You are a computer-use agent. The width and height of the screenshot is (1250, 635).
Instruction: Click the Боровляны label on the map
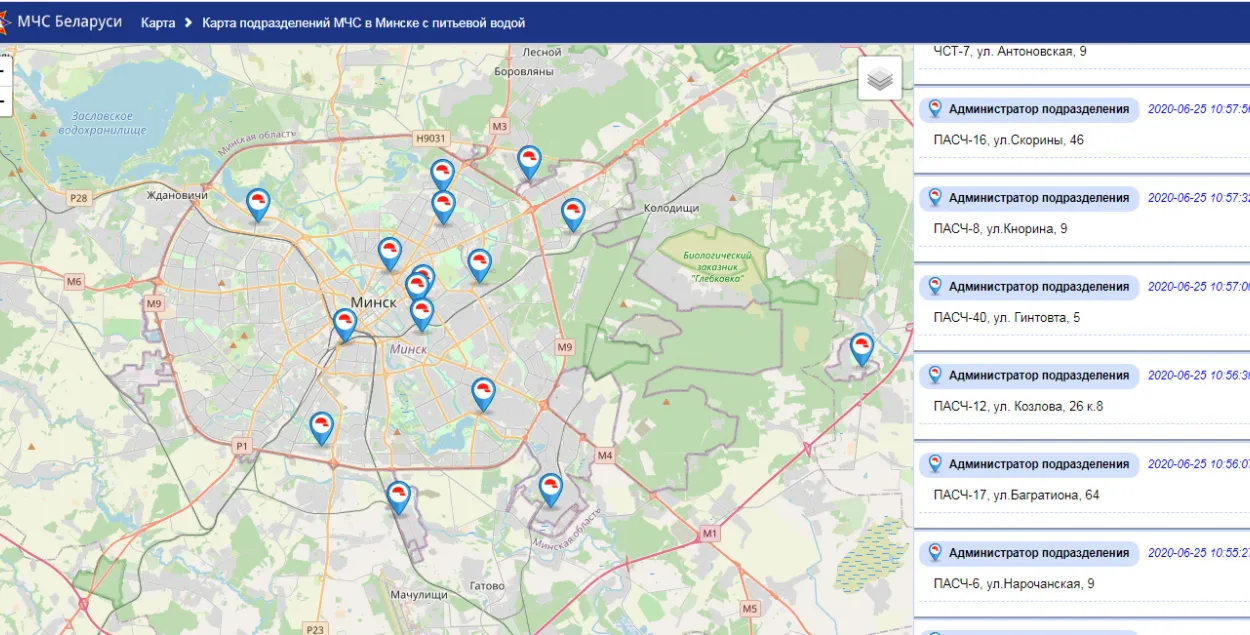pyautogui.click(x=524, y=71)
